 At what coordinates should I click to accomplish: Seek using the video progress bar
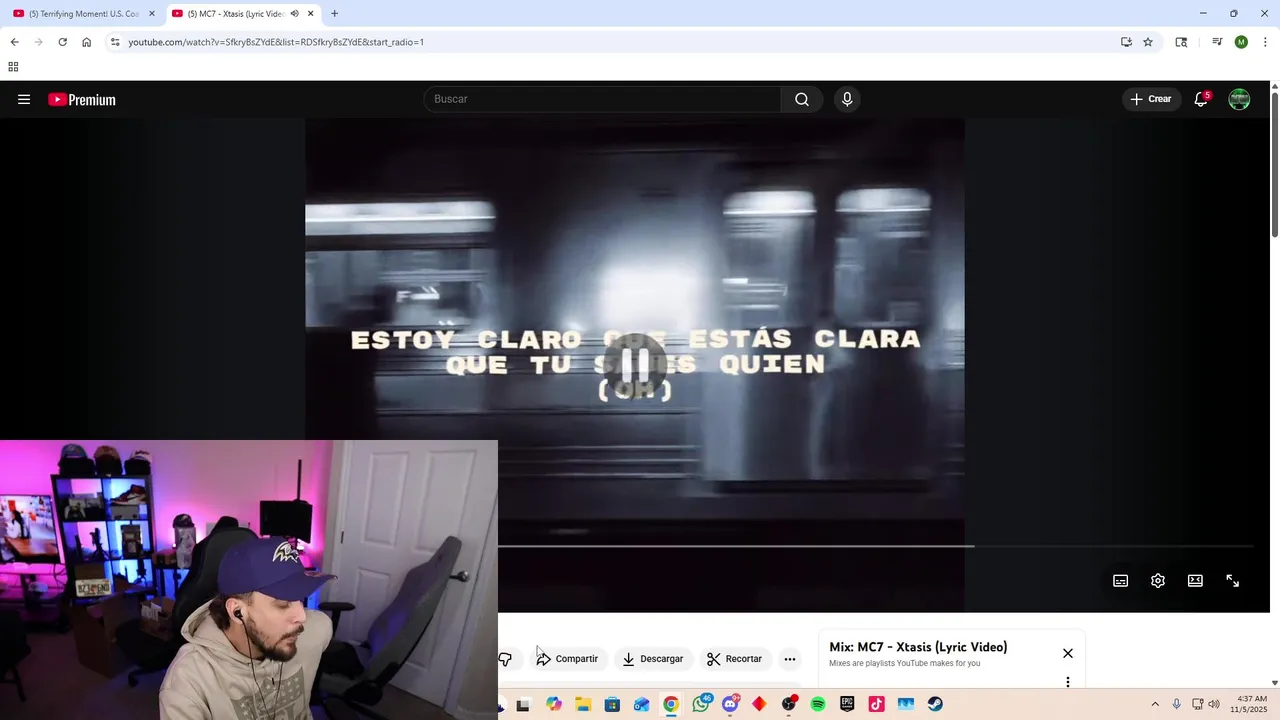click(875, 546)
